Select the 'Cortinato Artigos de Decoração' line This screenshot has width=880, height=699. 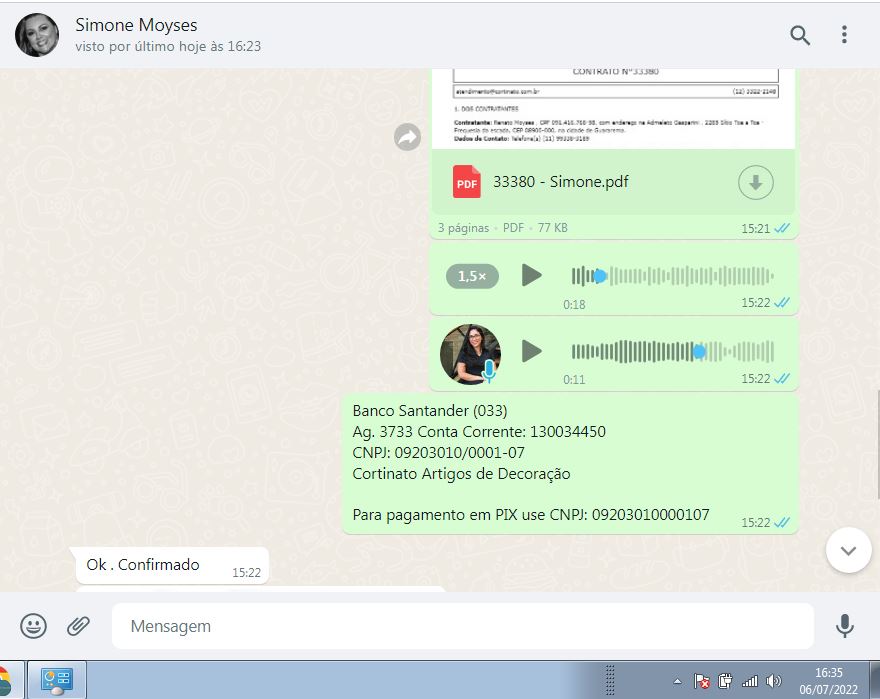pos(461,474)
